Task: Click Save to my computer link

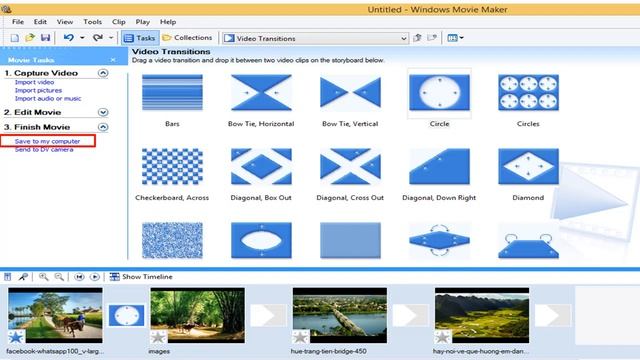Action: point(47,141)
